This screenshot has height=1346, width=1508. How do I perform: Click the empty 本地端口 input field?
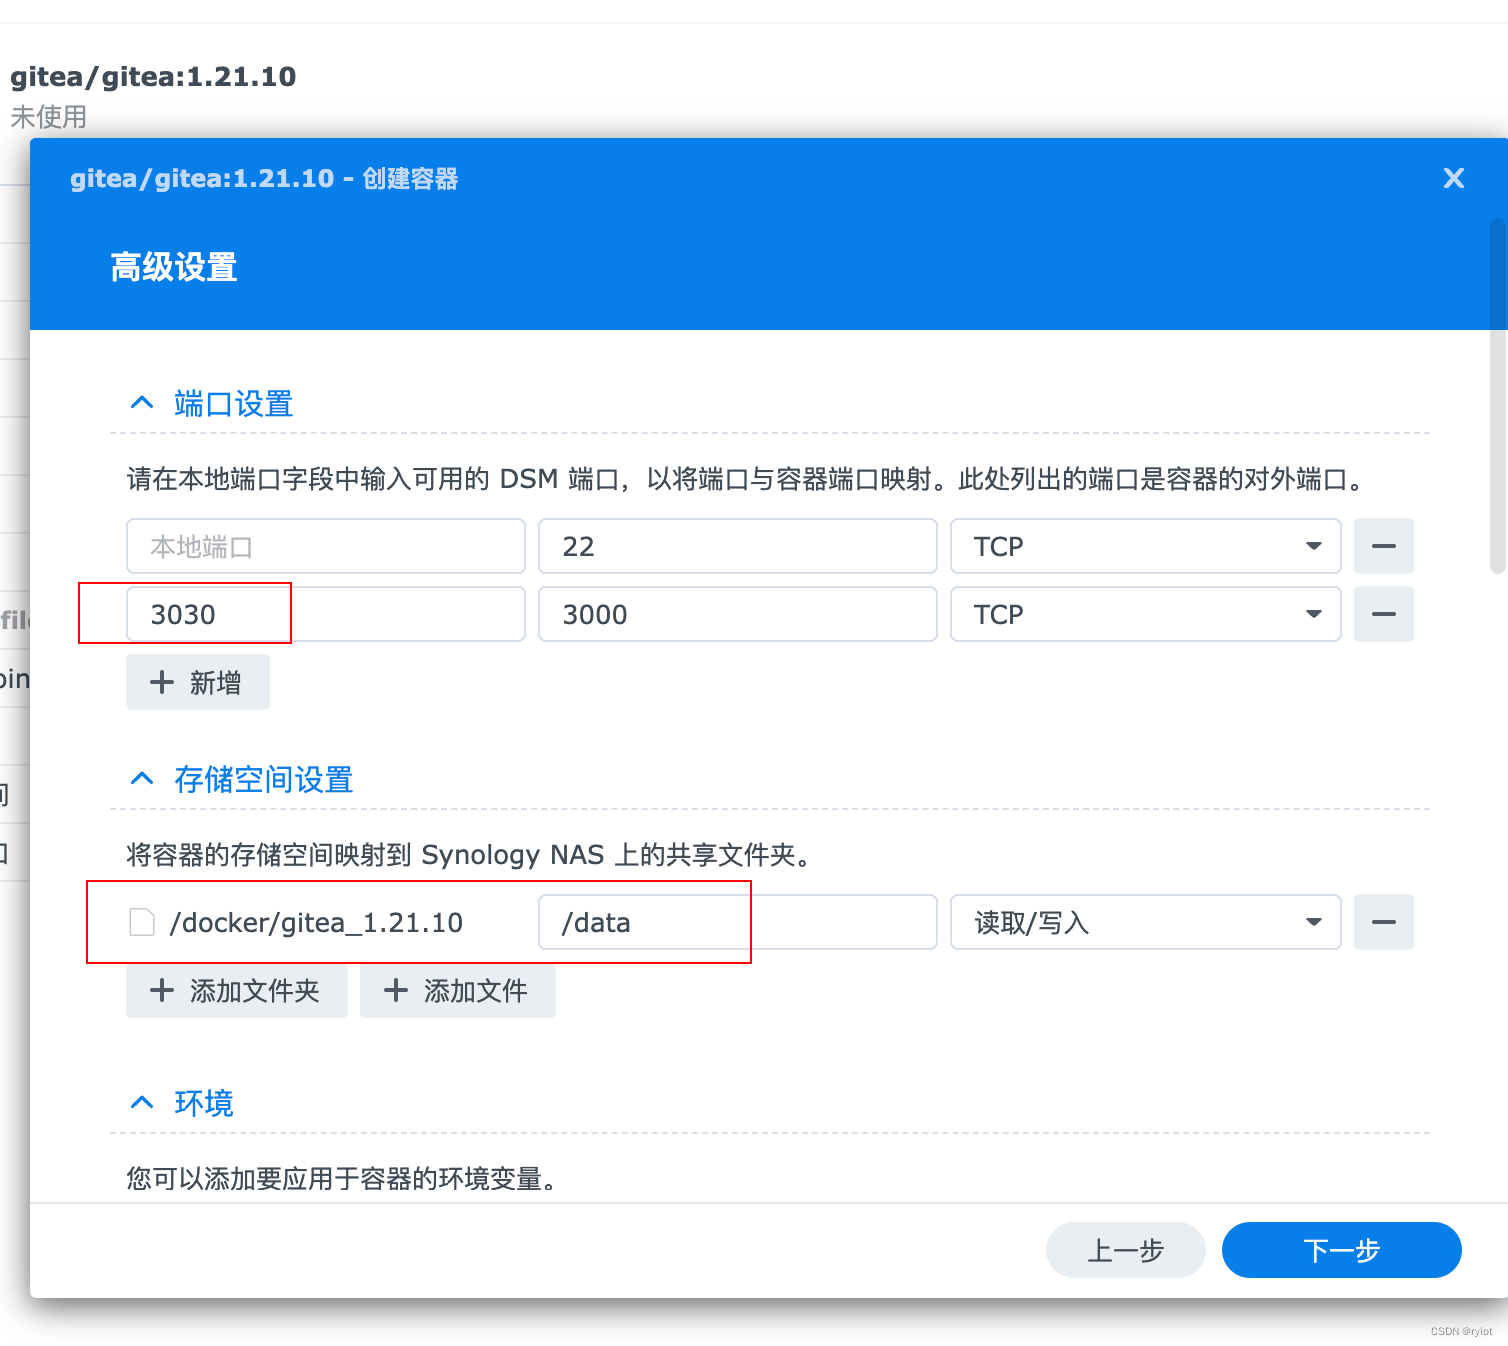click(326, 546)
